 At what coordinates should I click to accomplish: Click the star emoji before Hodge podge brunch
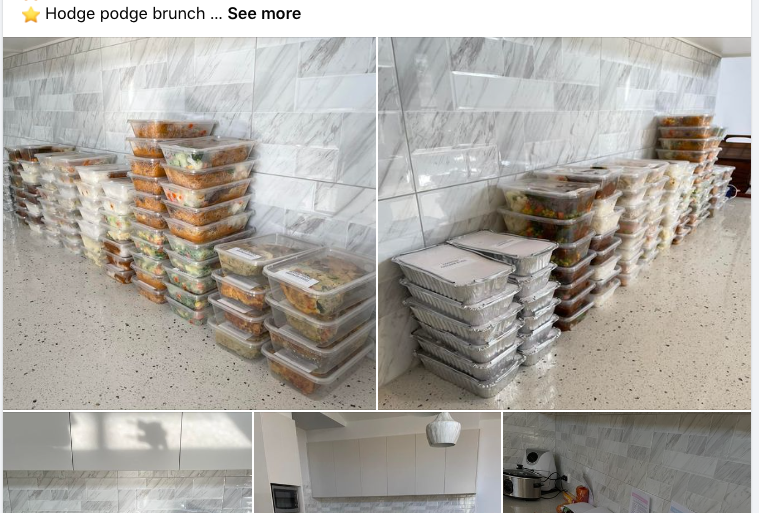[30, 14]
